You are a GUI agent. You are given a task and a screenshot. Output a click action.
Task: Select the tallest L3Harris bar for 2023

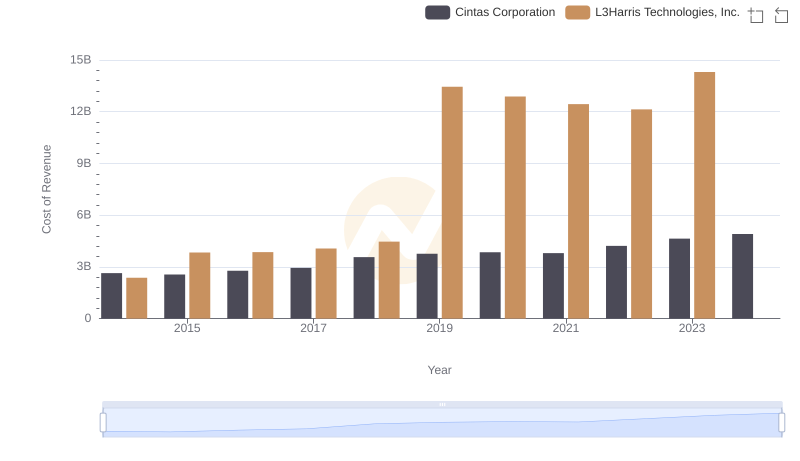(704, 195)
